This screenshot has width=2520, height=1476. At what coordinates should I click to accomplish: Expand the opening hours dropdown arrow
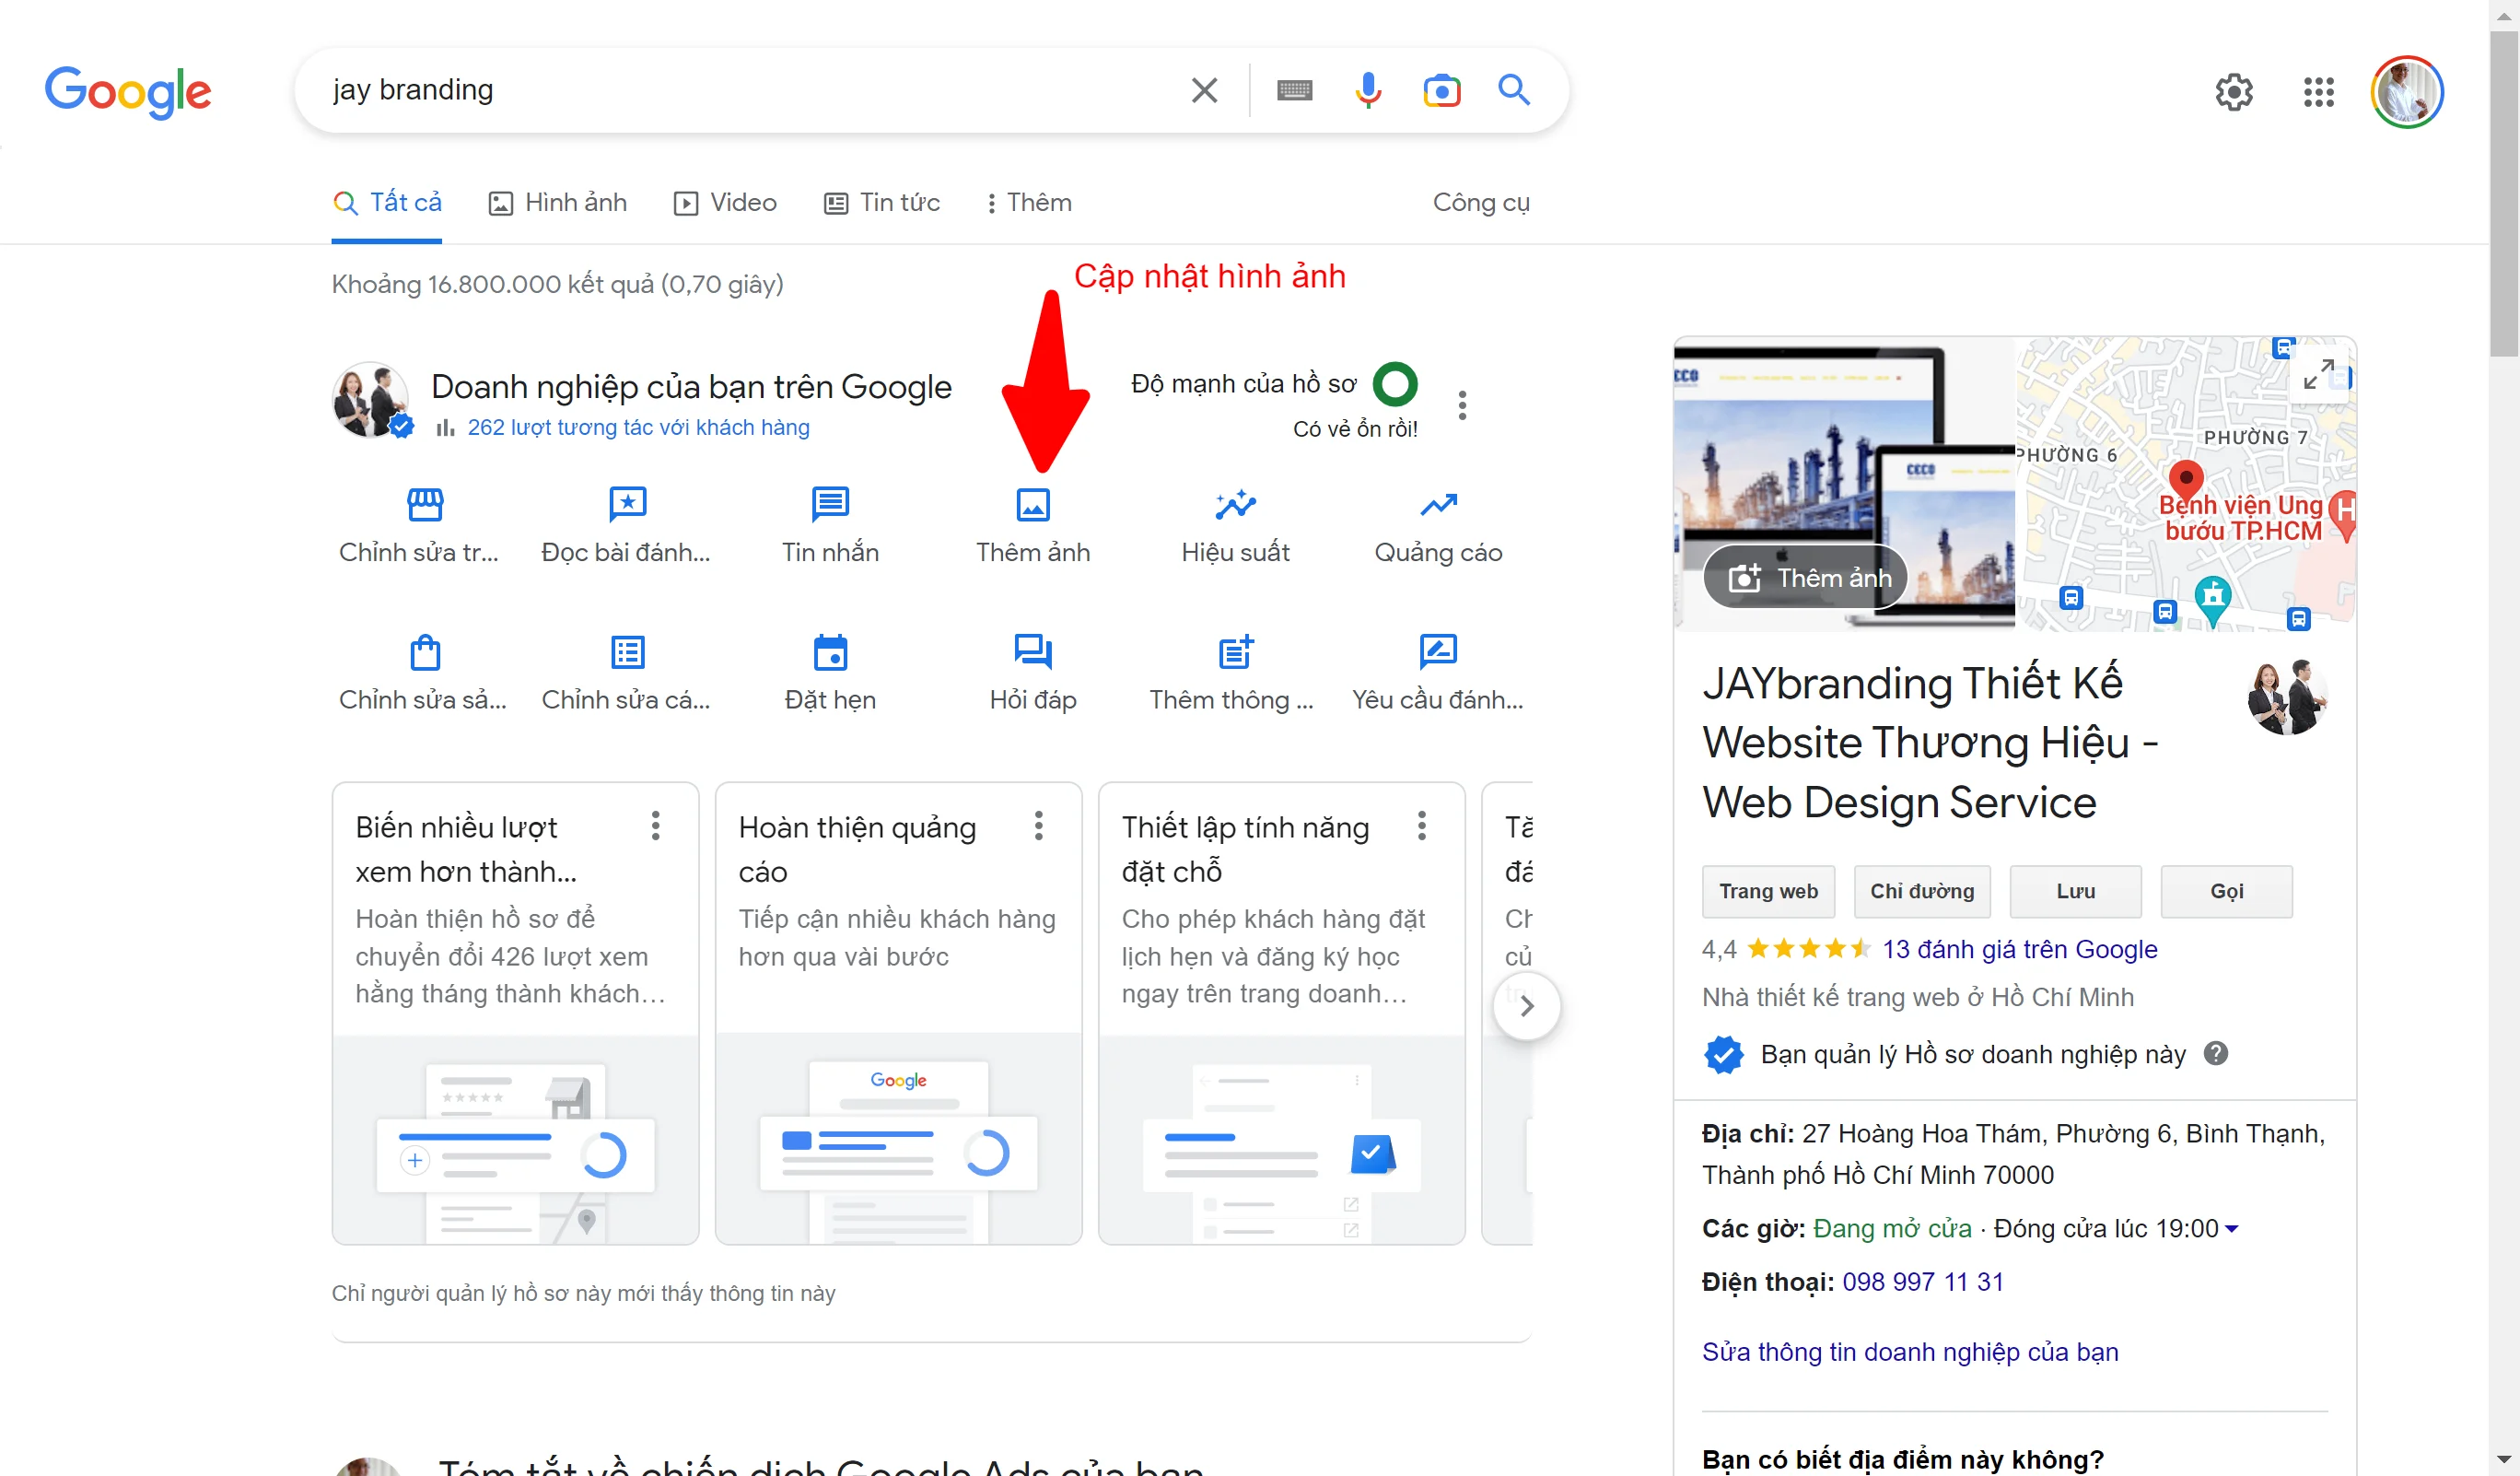[2231, 1229]
